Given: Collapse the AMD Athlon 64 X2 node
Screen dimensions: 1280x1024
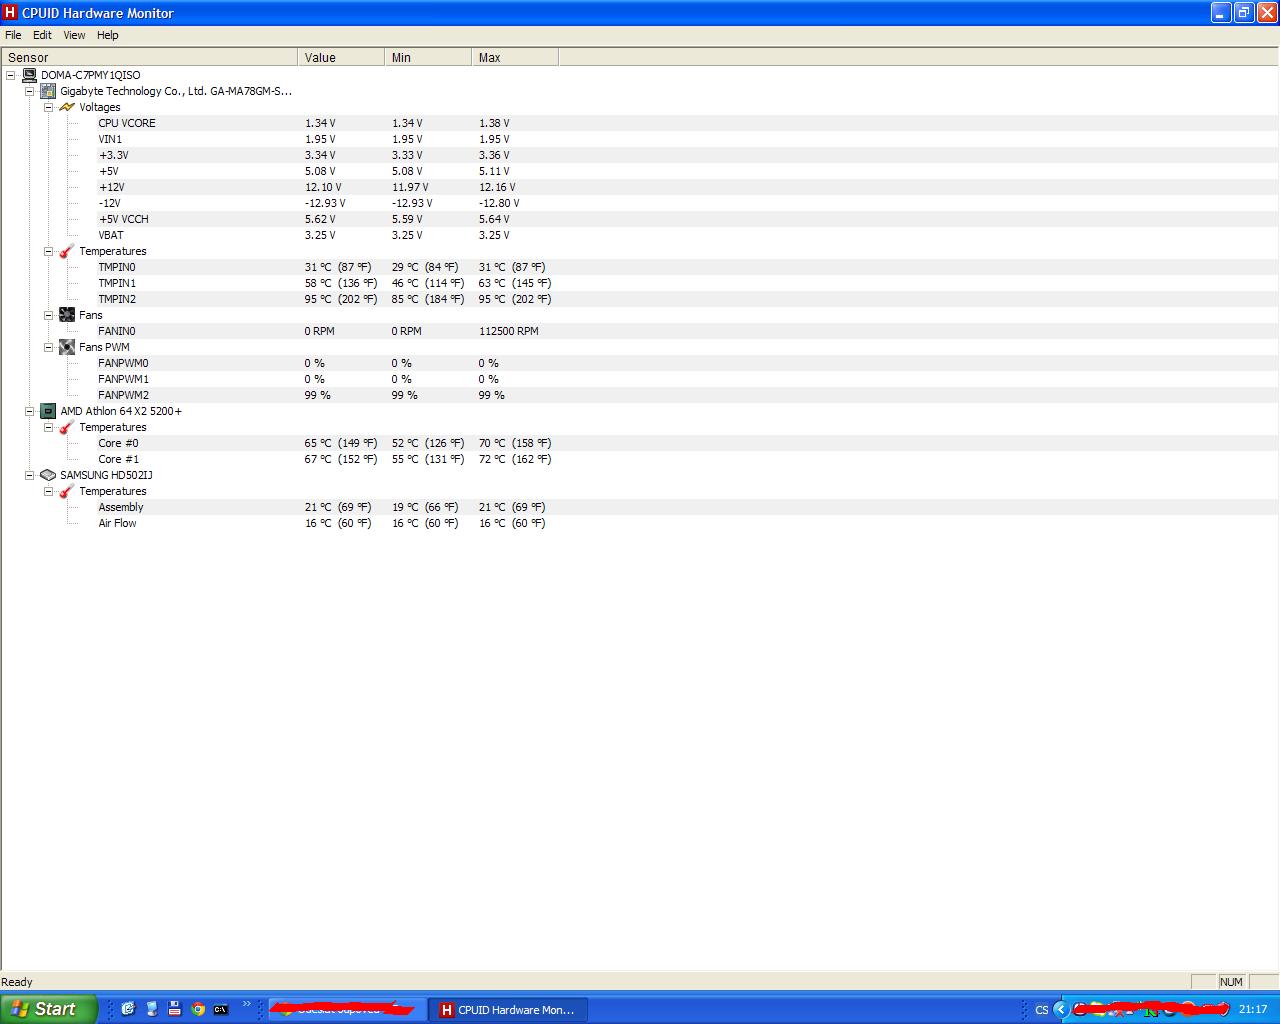Looking at the screenshot, I should point(30,411).
